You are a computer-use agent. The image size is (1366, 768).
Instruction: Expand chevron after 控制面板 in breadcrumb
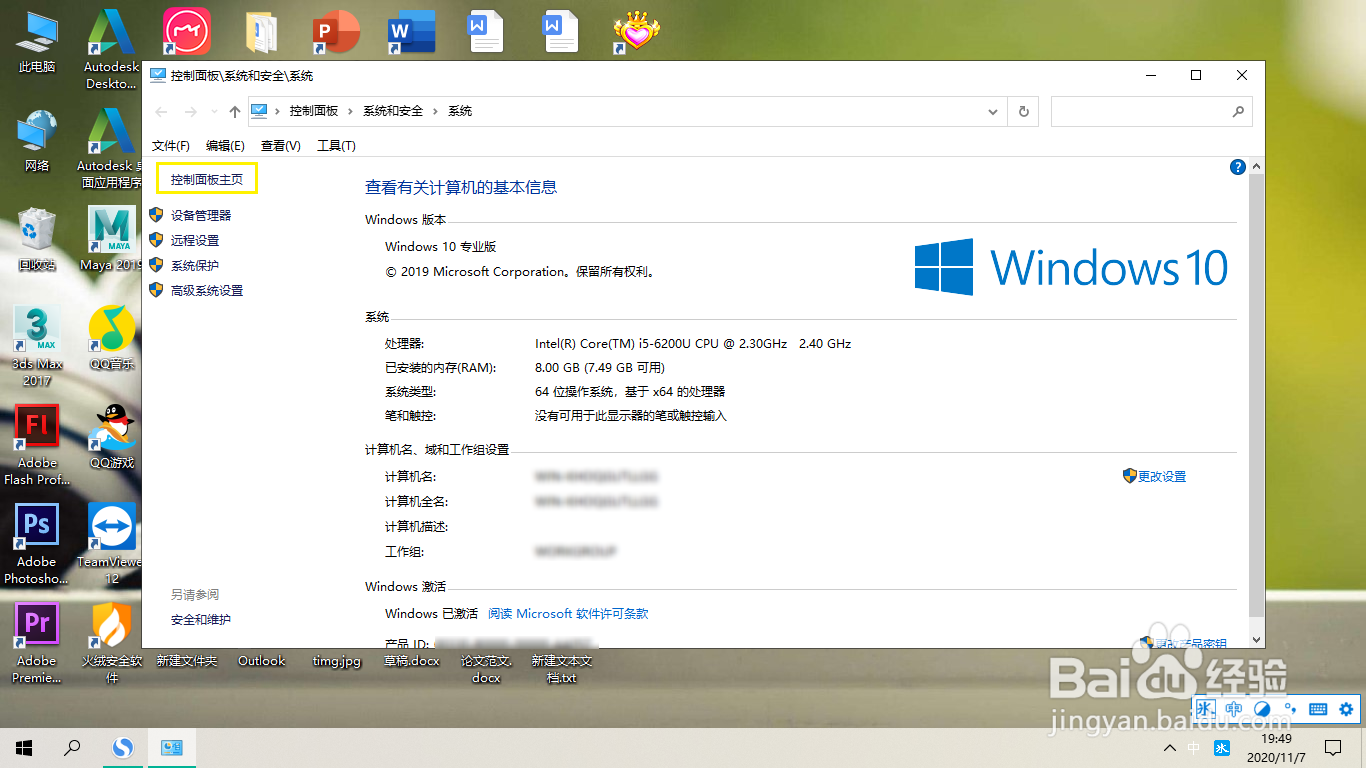351,111
